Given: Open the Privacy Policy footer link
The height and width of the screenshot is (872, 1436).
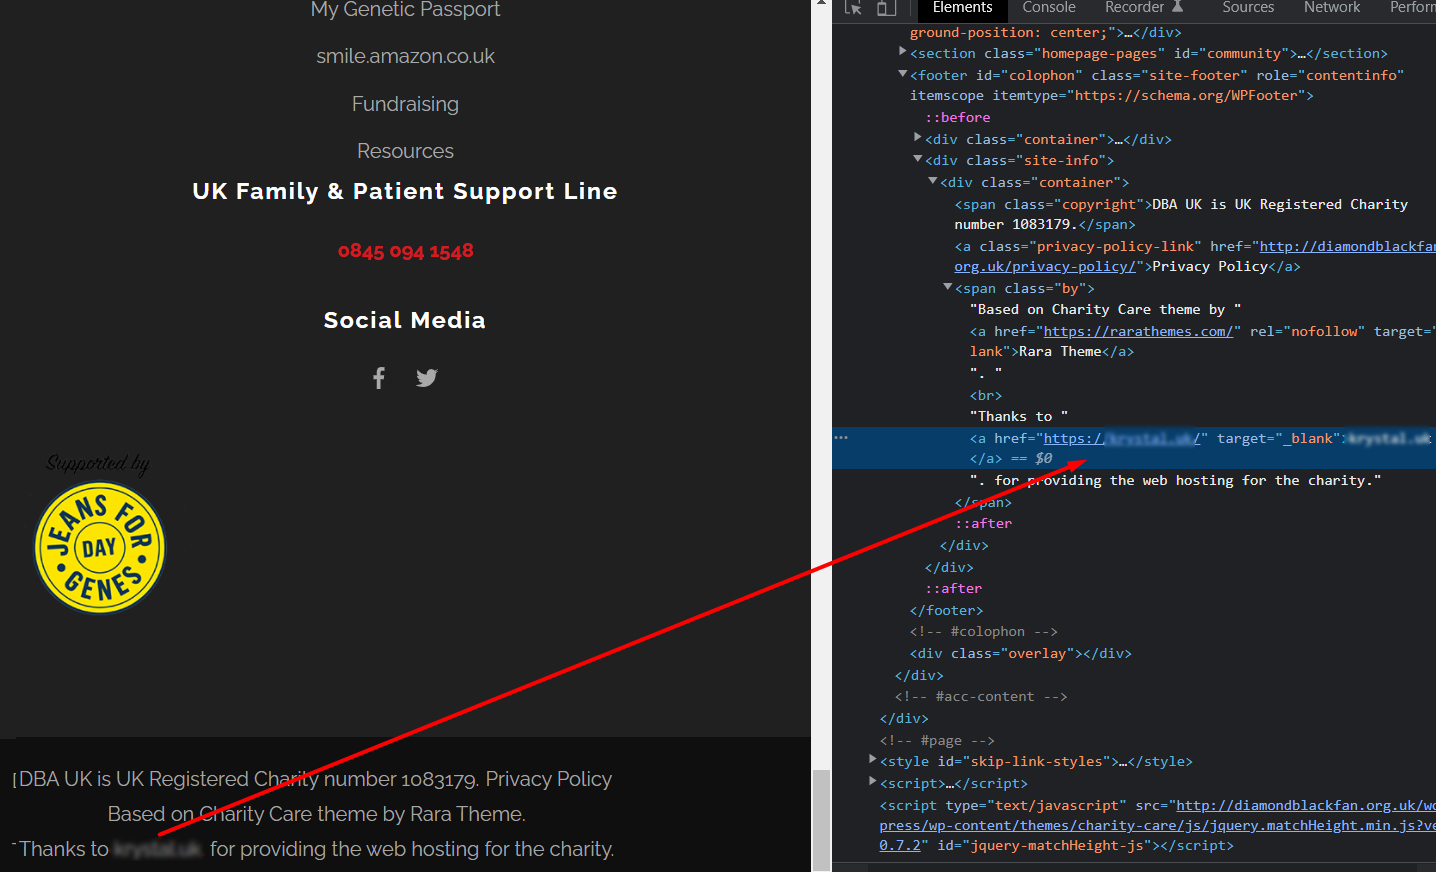Looking at the screenshot, I should (x=548, y=779).
